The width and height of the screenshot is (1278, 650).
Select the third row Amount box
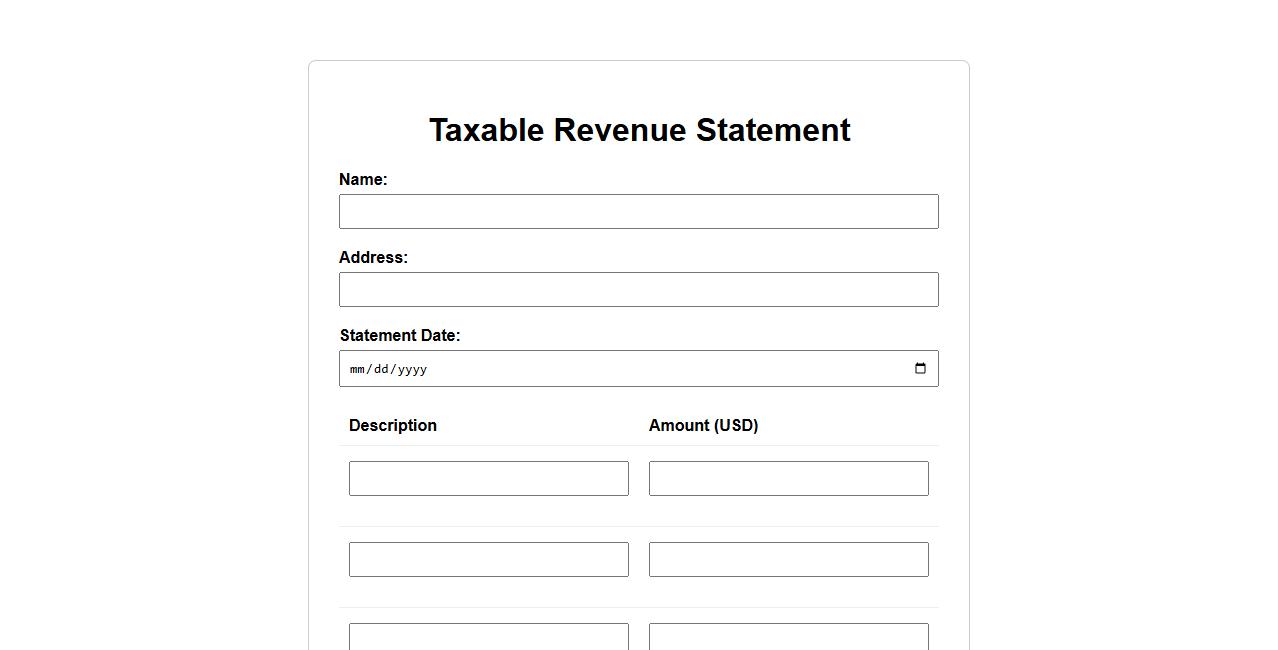click(788, 637)
